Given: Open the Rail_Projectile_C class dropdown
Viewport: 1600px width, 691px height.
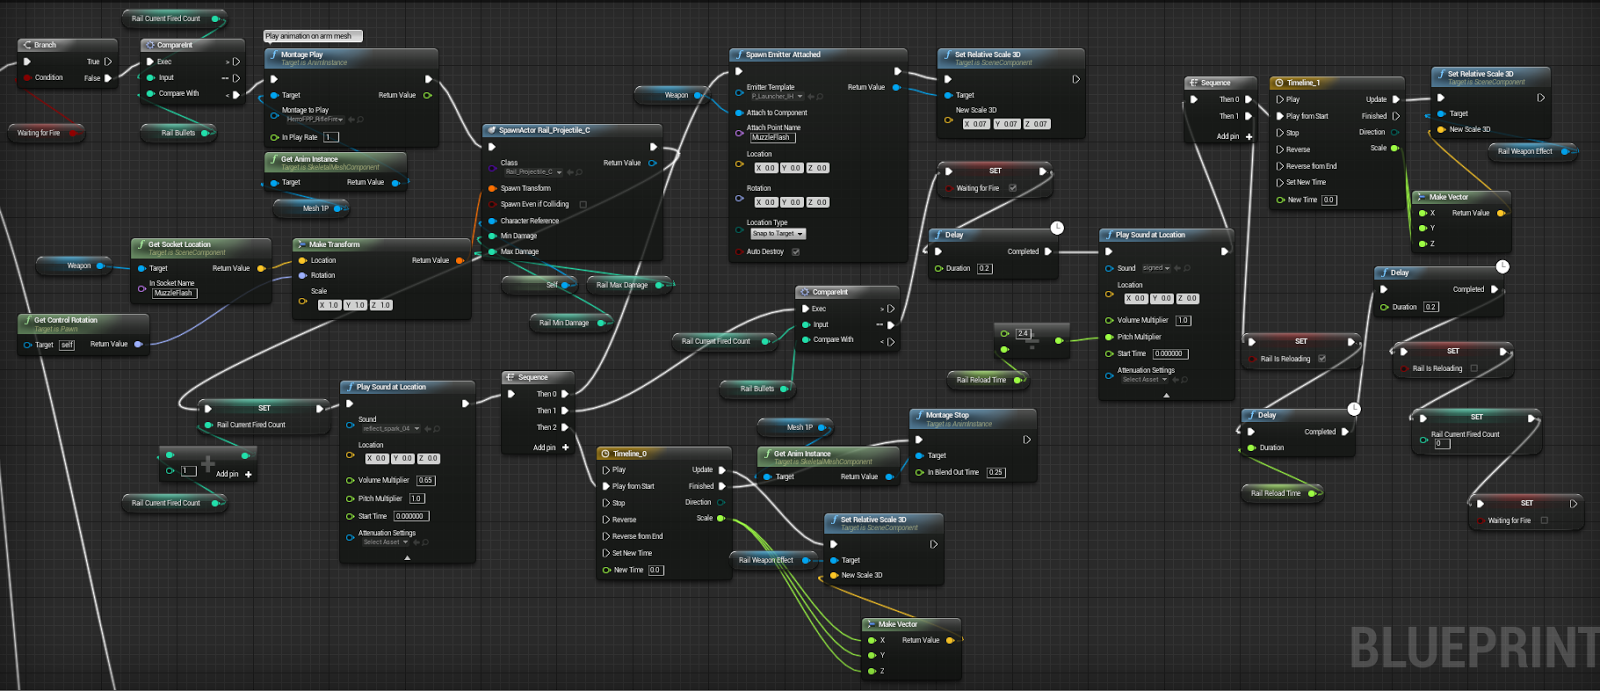Looking at the screenshot, I should (532, 172).
